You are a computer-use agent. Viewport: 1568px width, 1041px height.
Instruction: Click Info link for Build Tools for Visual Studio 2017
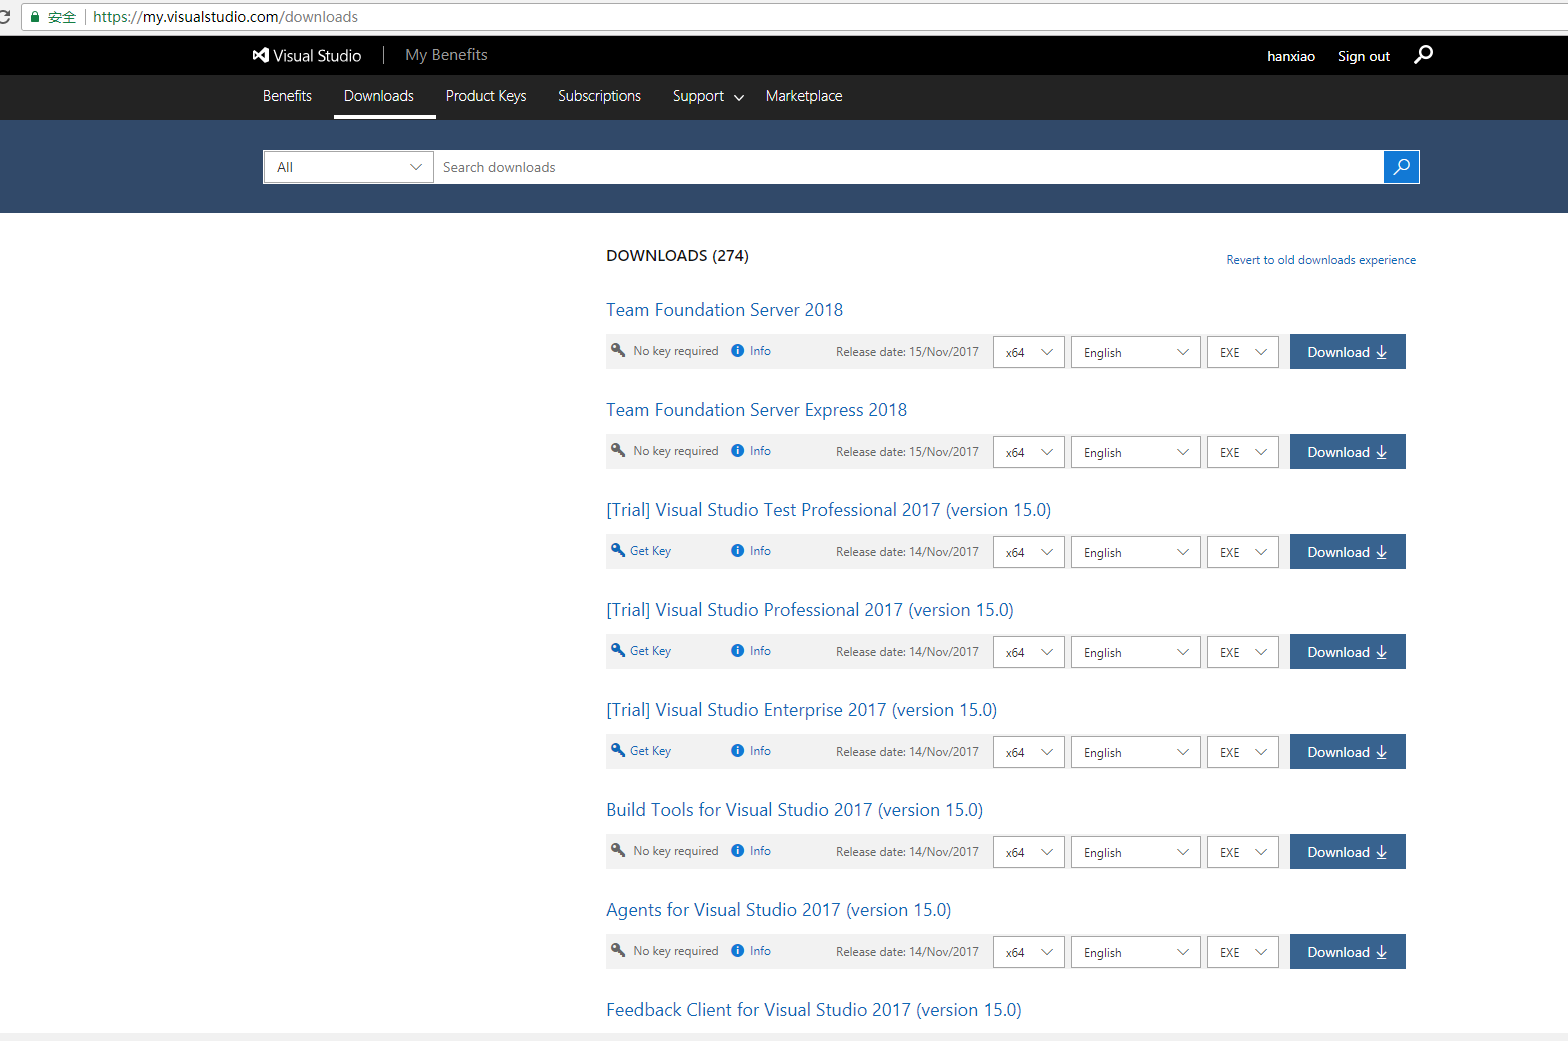pyautogui.click(x=760, y=851)
